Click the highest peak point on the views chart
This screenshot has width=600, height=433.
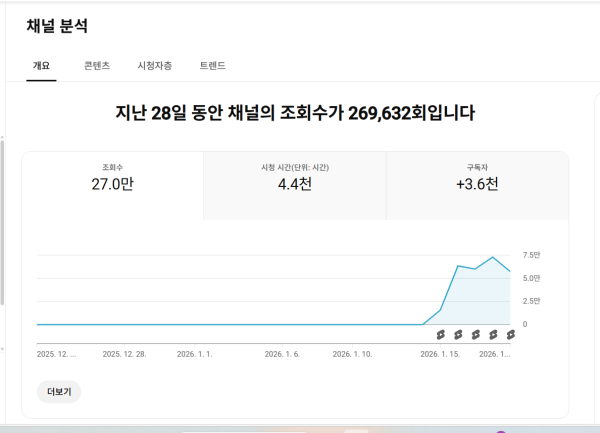coord(493,257)
